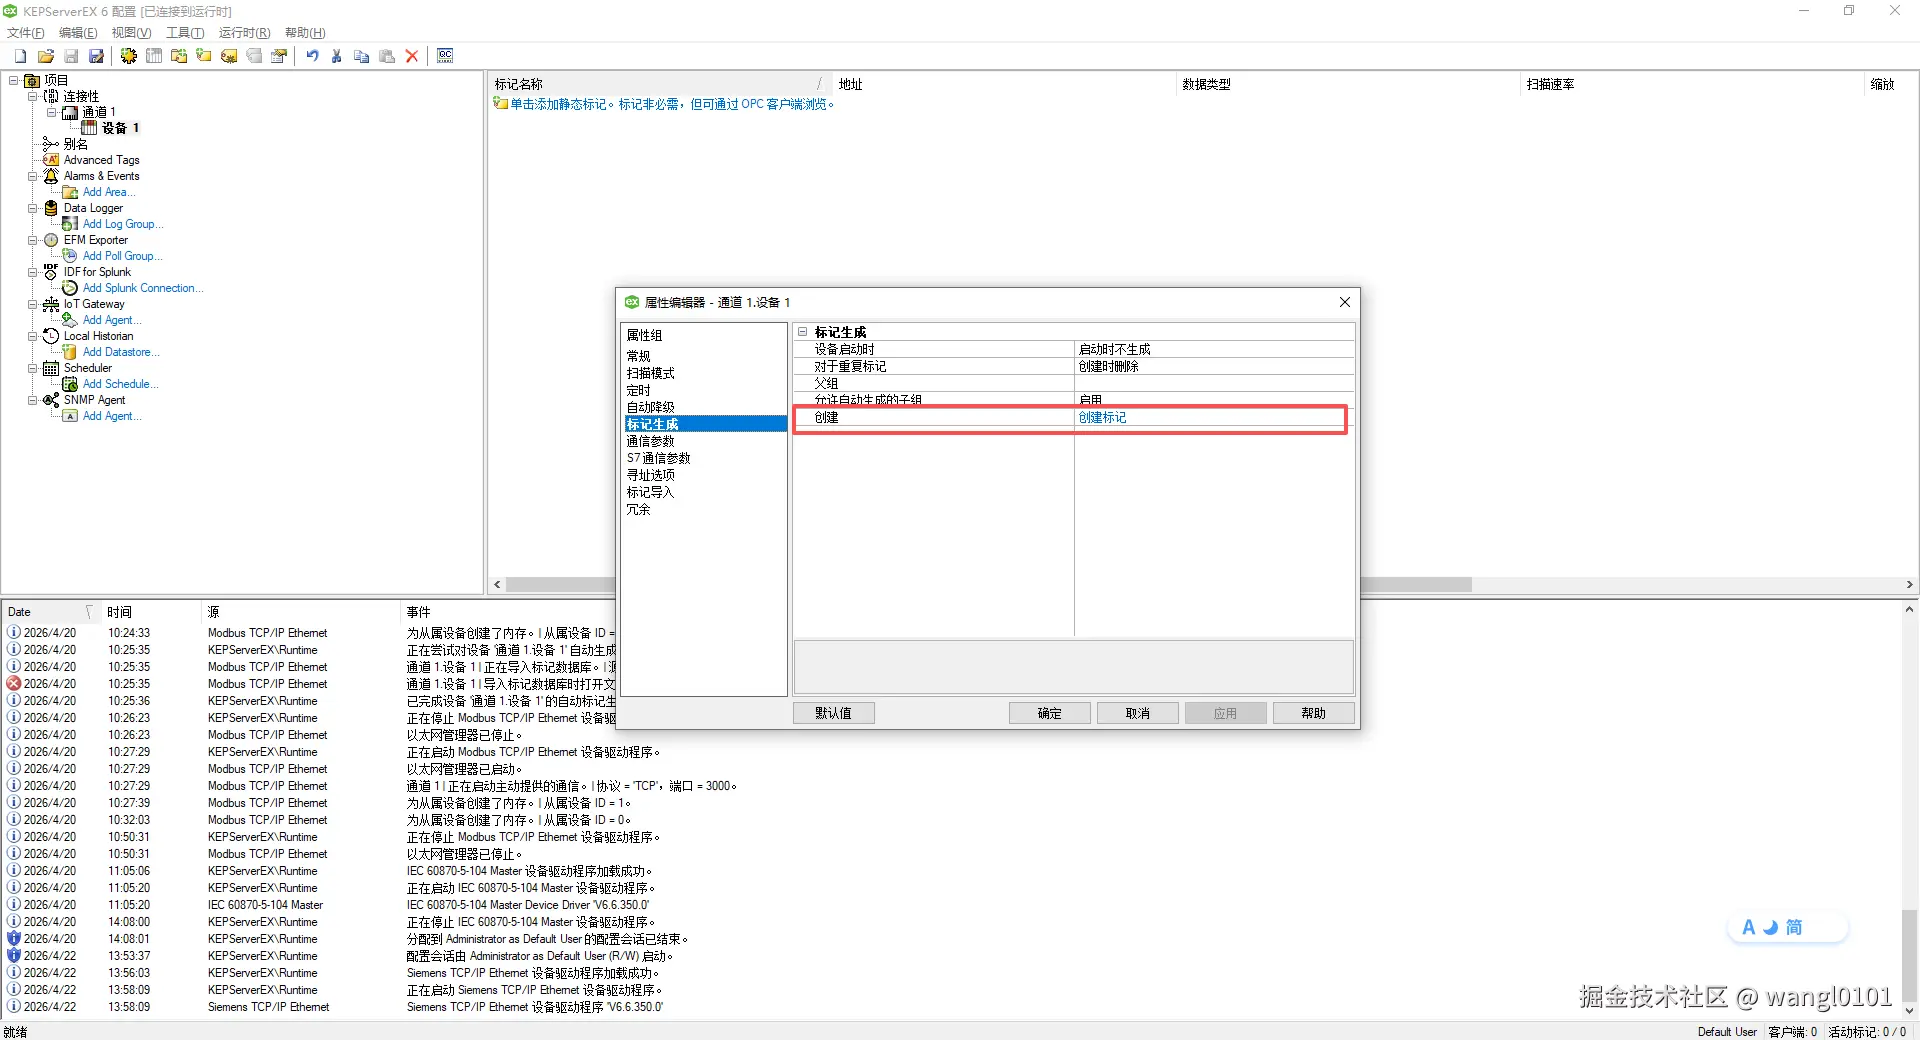1920x1040 pixels.
Task: Click the SNMP Agent icon
Action: 51,400
